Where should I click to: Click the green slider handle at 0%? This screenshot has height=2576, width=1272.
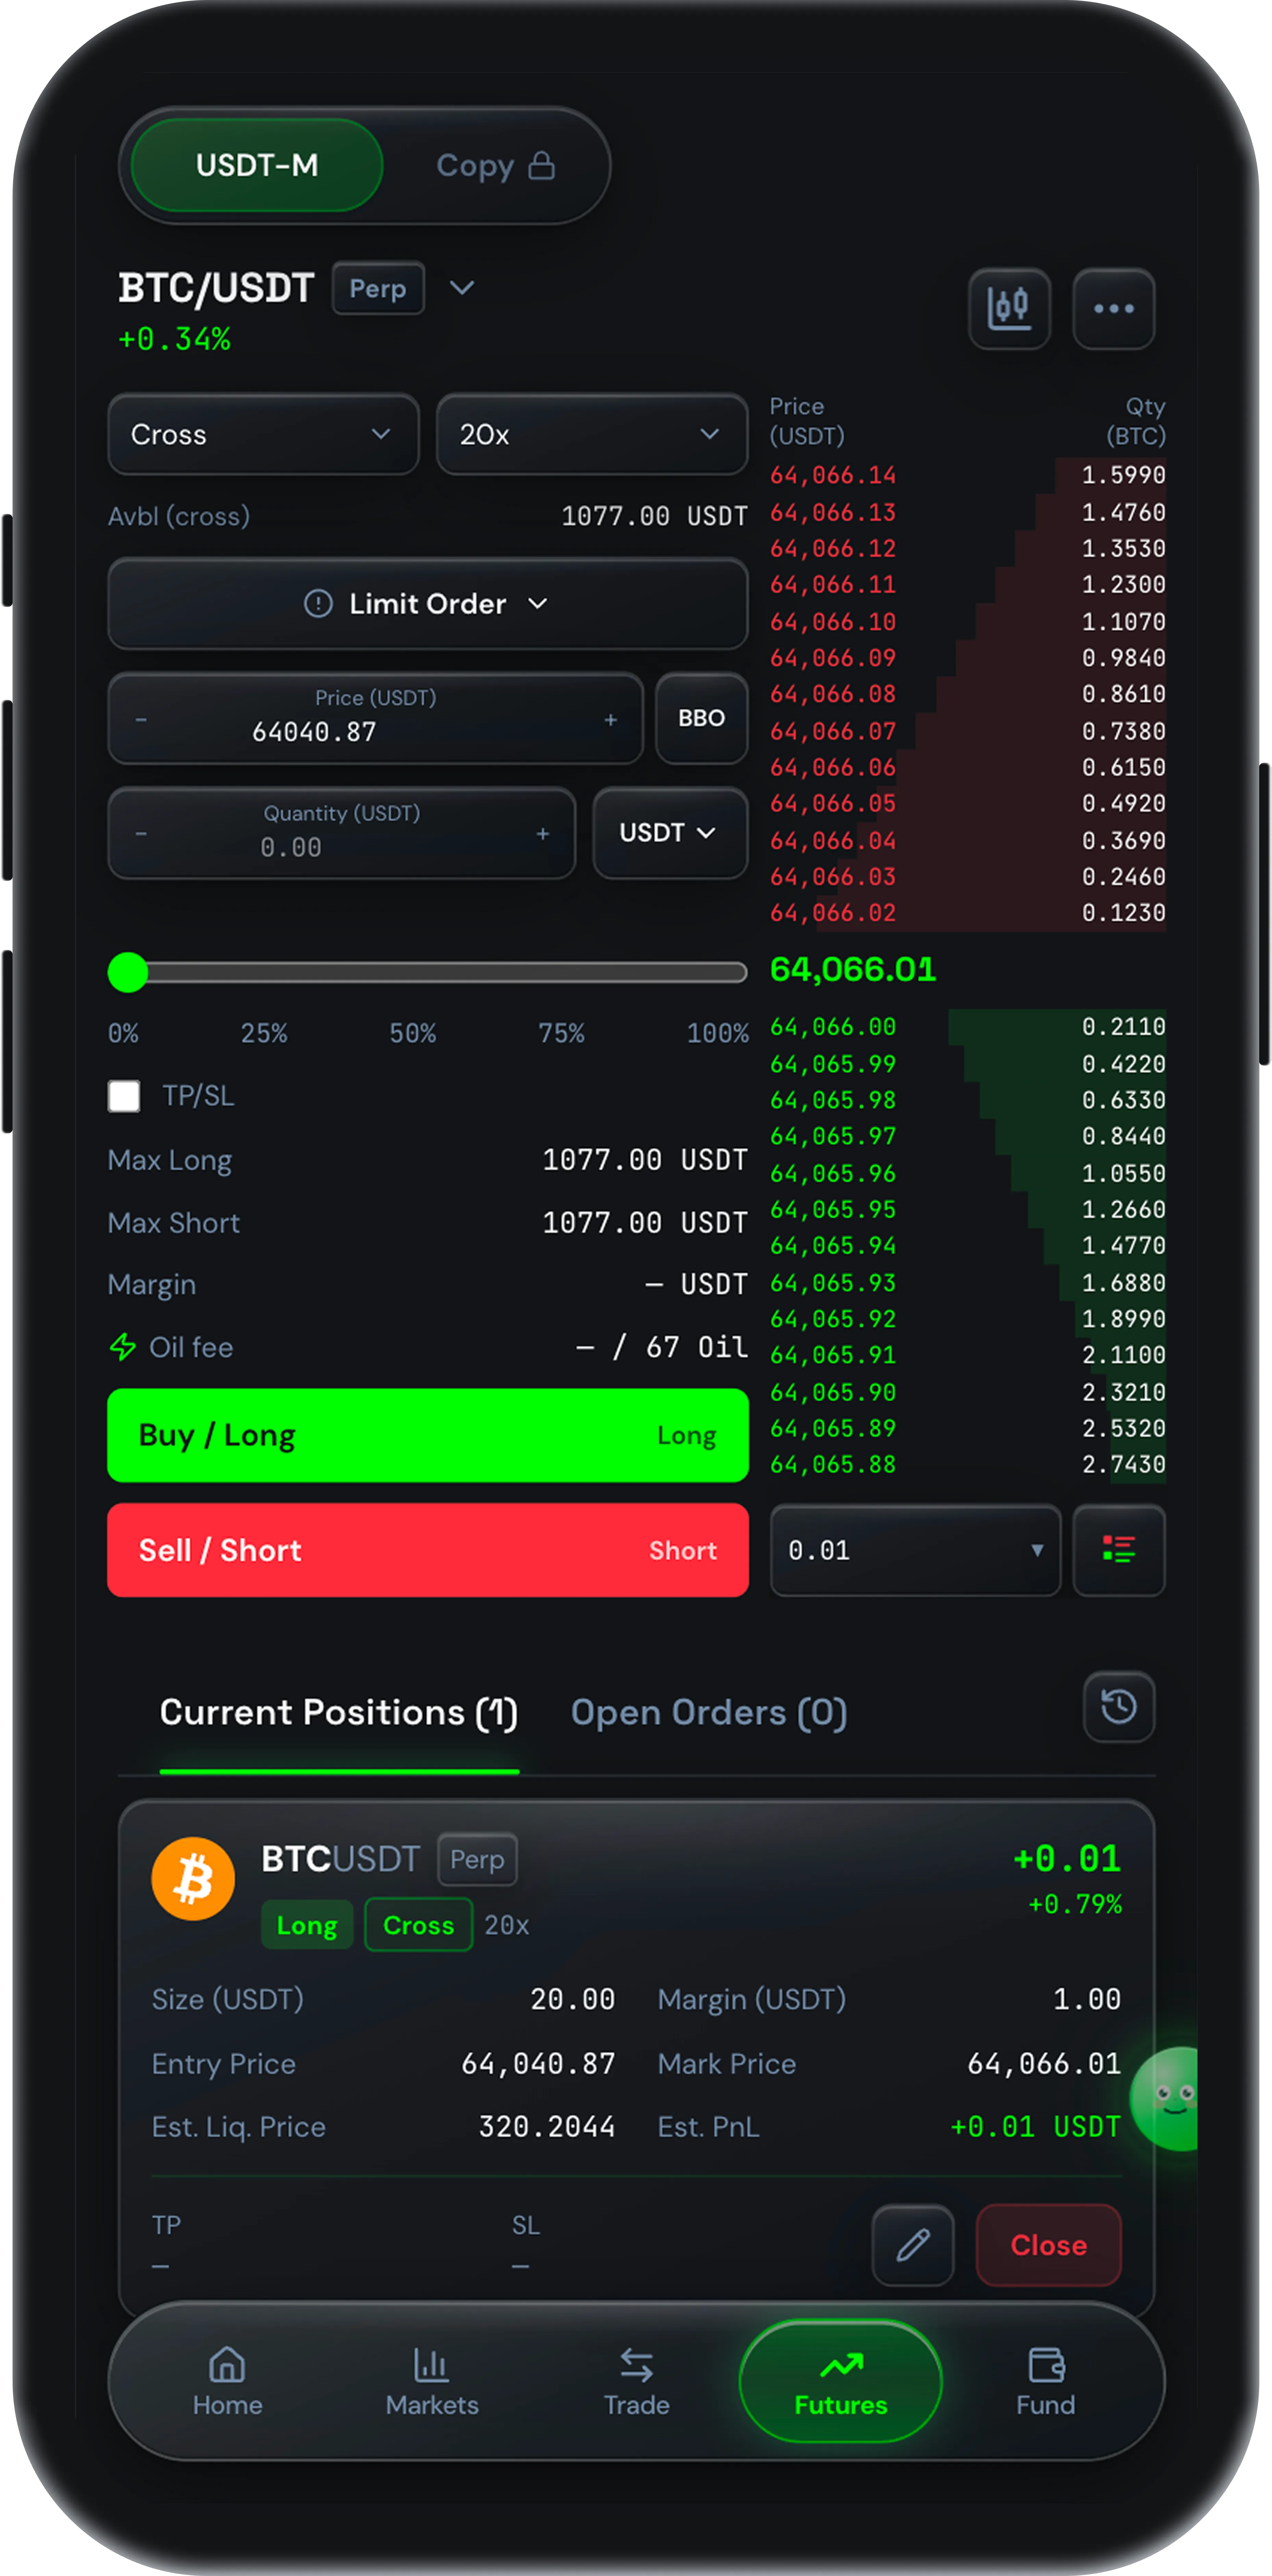pyautogui.click(x=128, y=972)
